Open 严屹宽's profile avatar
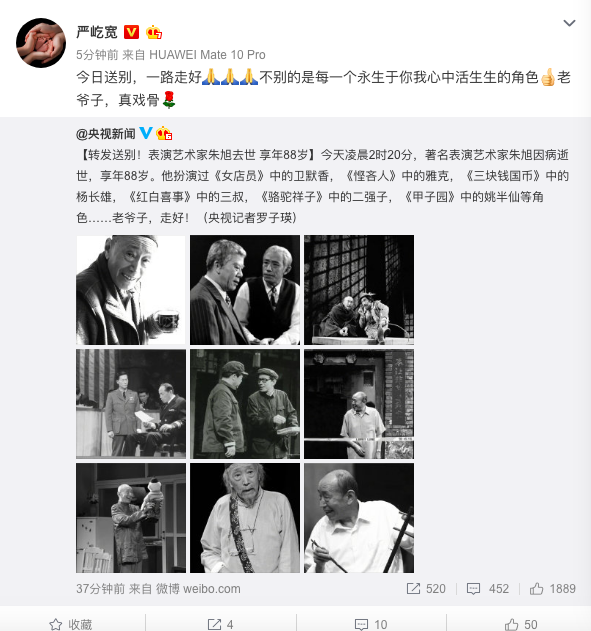 (41, 43)
